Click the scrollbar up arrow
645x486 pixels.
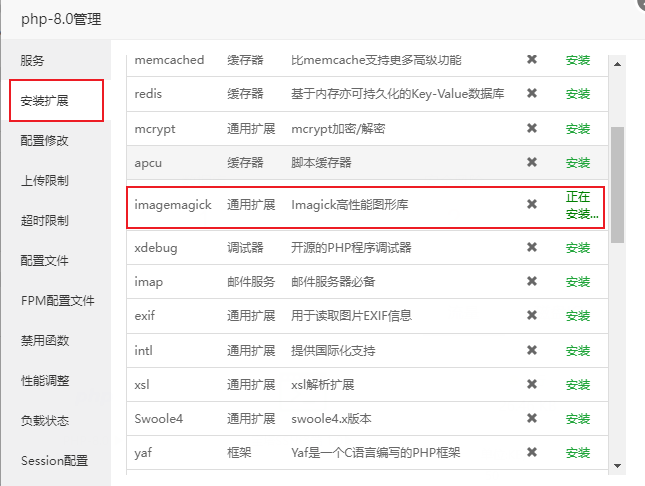pyautogui.click(x=617, y=64)
